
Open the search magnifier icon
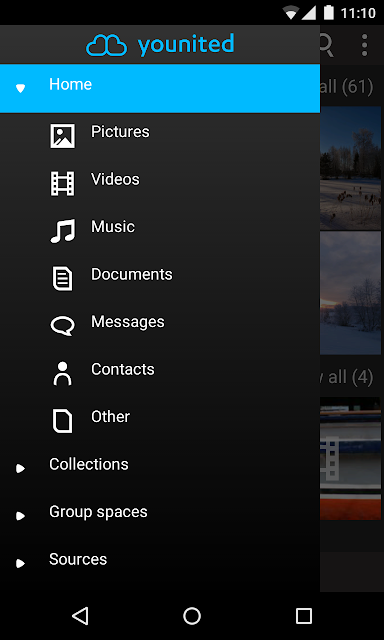(x=326, y=45)
